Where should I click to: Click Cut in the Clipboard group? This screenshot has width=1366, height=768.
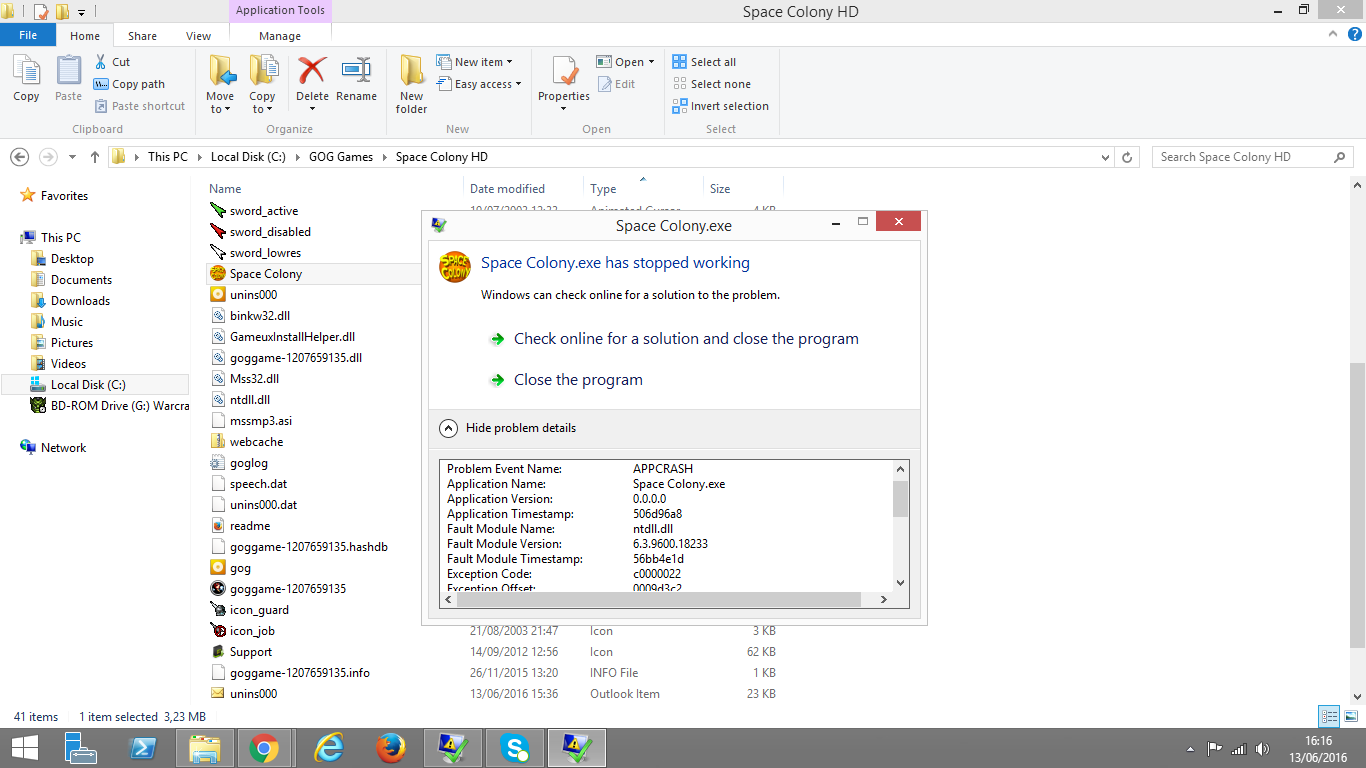111,62
